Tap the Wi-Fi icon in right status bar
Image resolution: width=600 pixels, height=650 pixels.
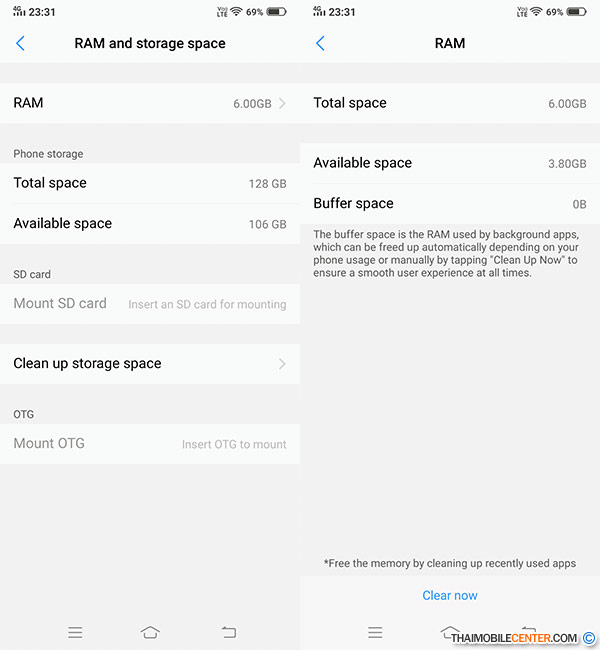pyautogui.click(x=536, y=12)
